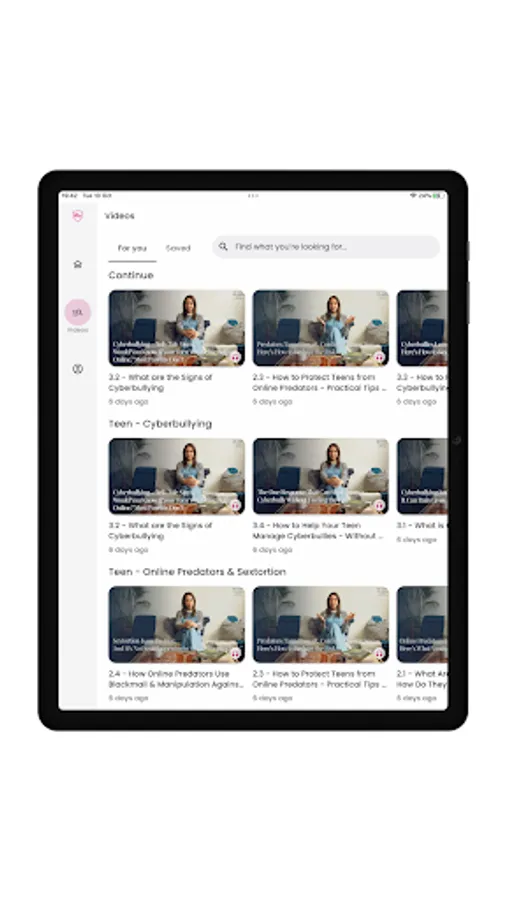Open title '2.3 - How to Protect Teens' under Online Predators & Sextortion
The image size is (506, 900).
[x=320, y=678]
